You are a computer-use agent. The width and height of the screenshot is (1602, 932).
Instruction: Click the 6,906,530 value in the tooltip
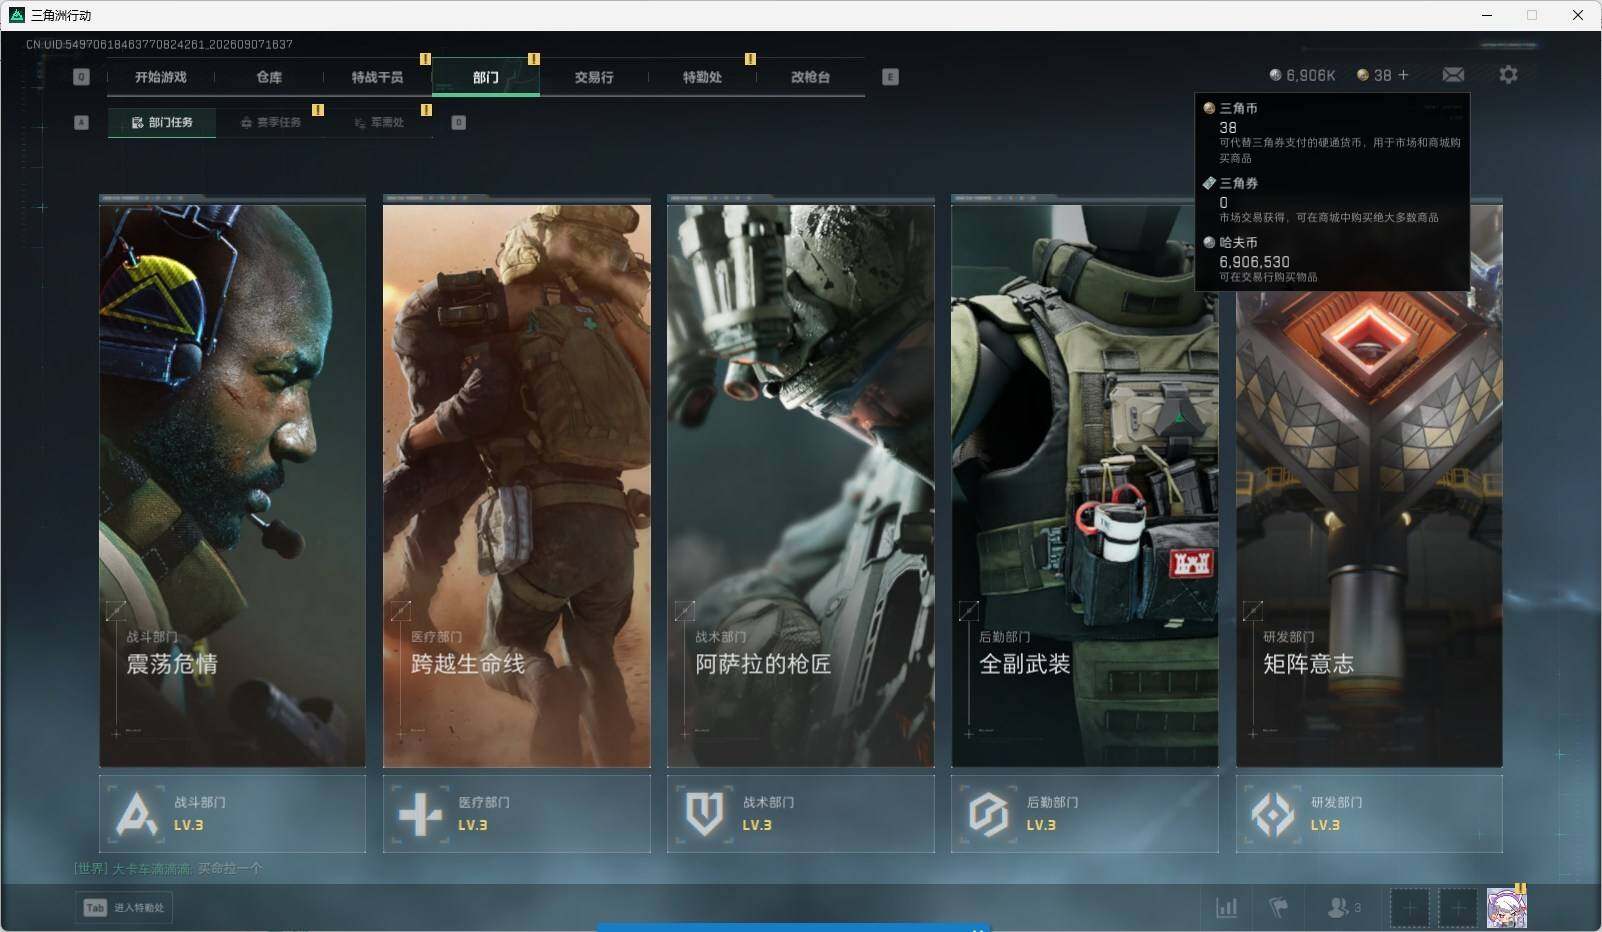[x=1254, y=262]
